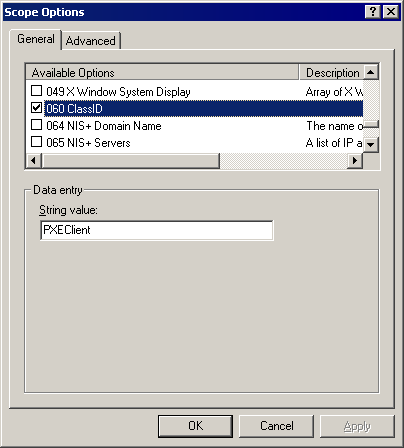This screenshot has width=404, height=448.
Task: Click the options list scroll down arrow
Action: (x=371, y=145)
